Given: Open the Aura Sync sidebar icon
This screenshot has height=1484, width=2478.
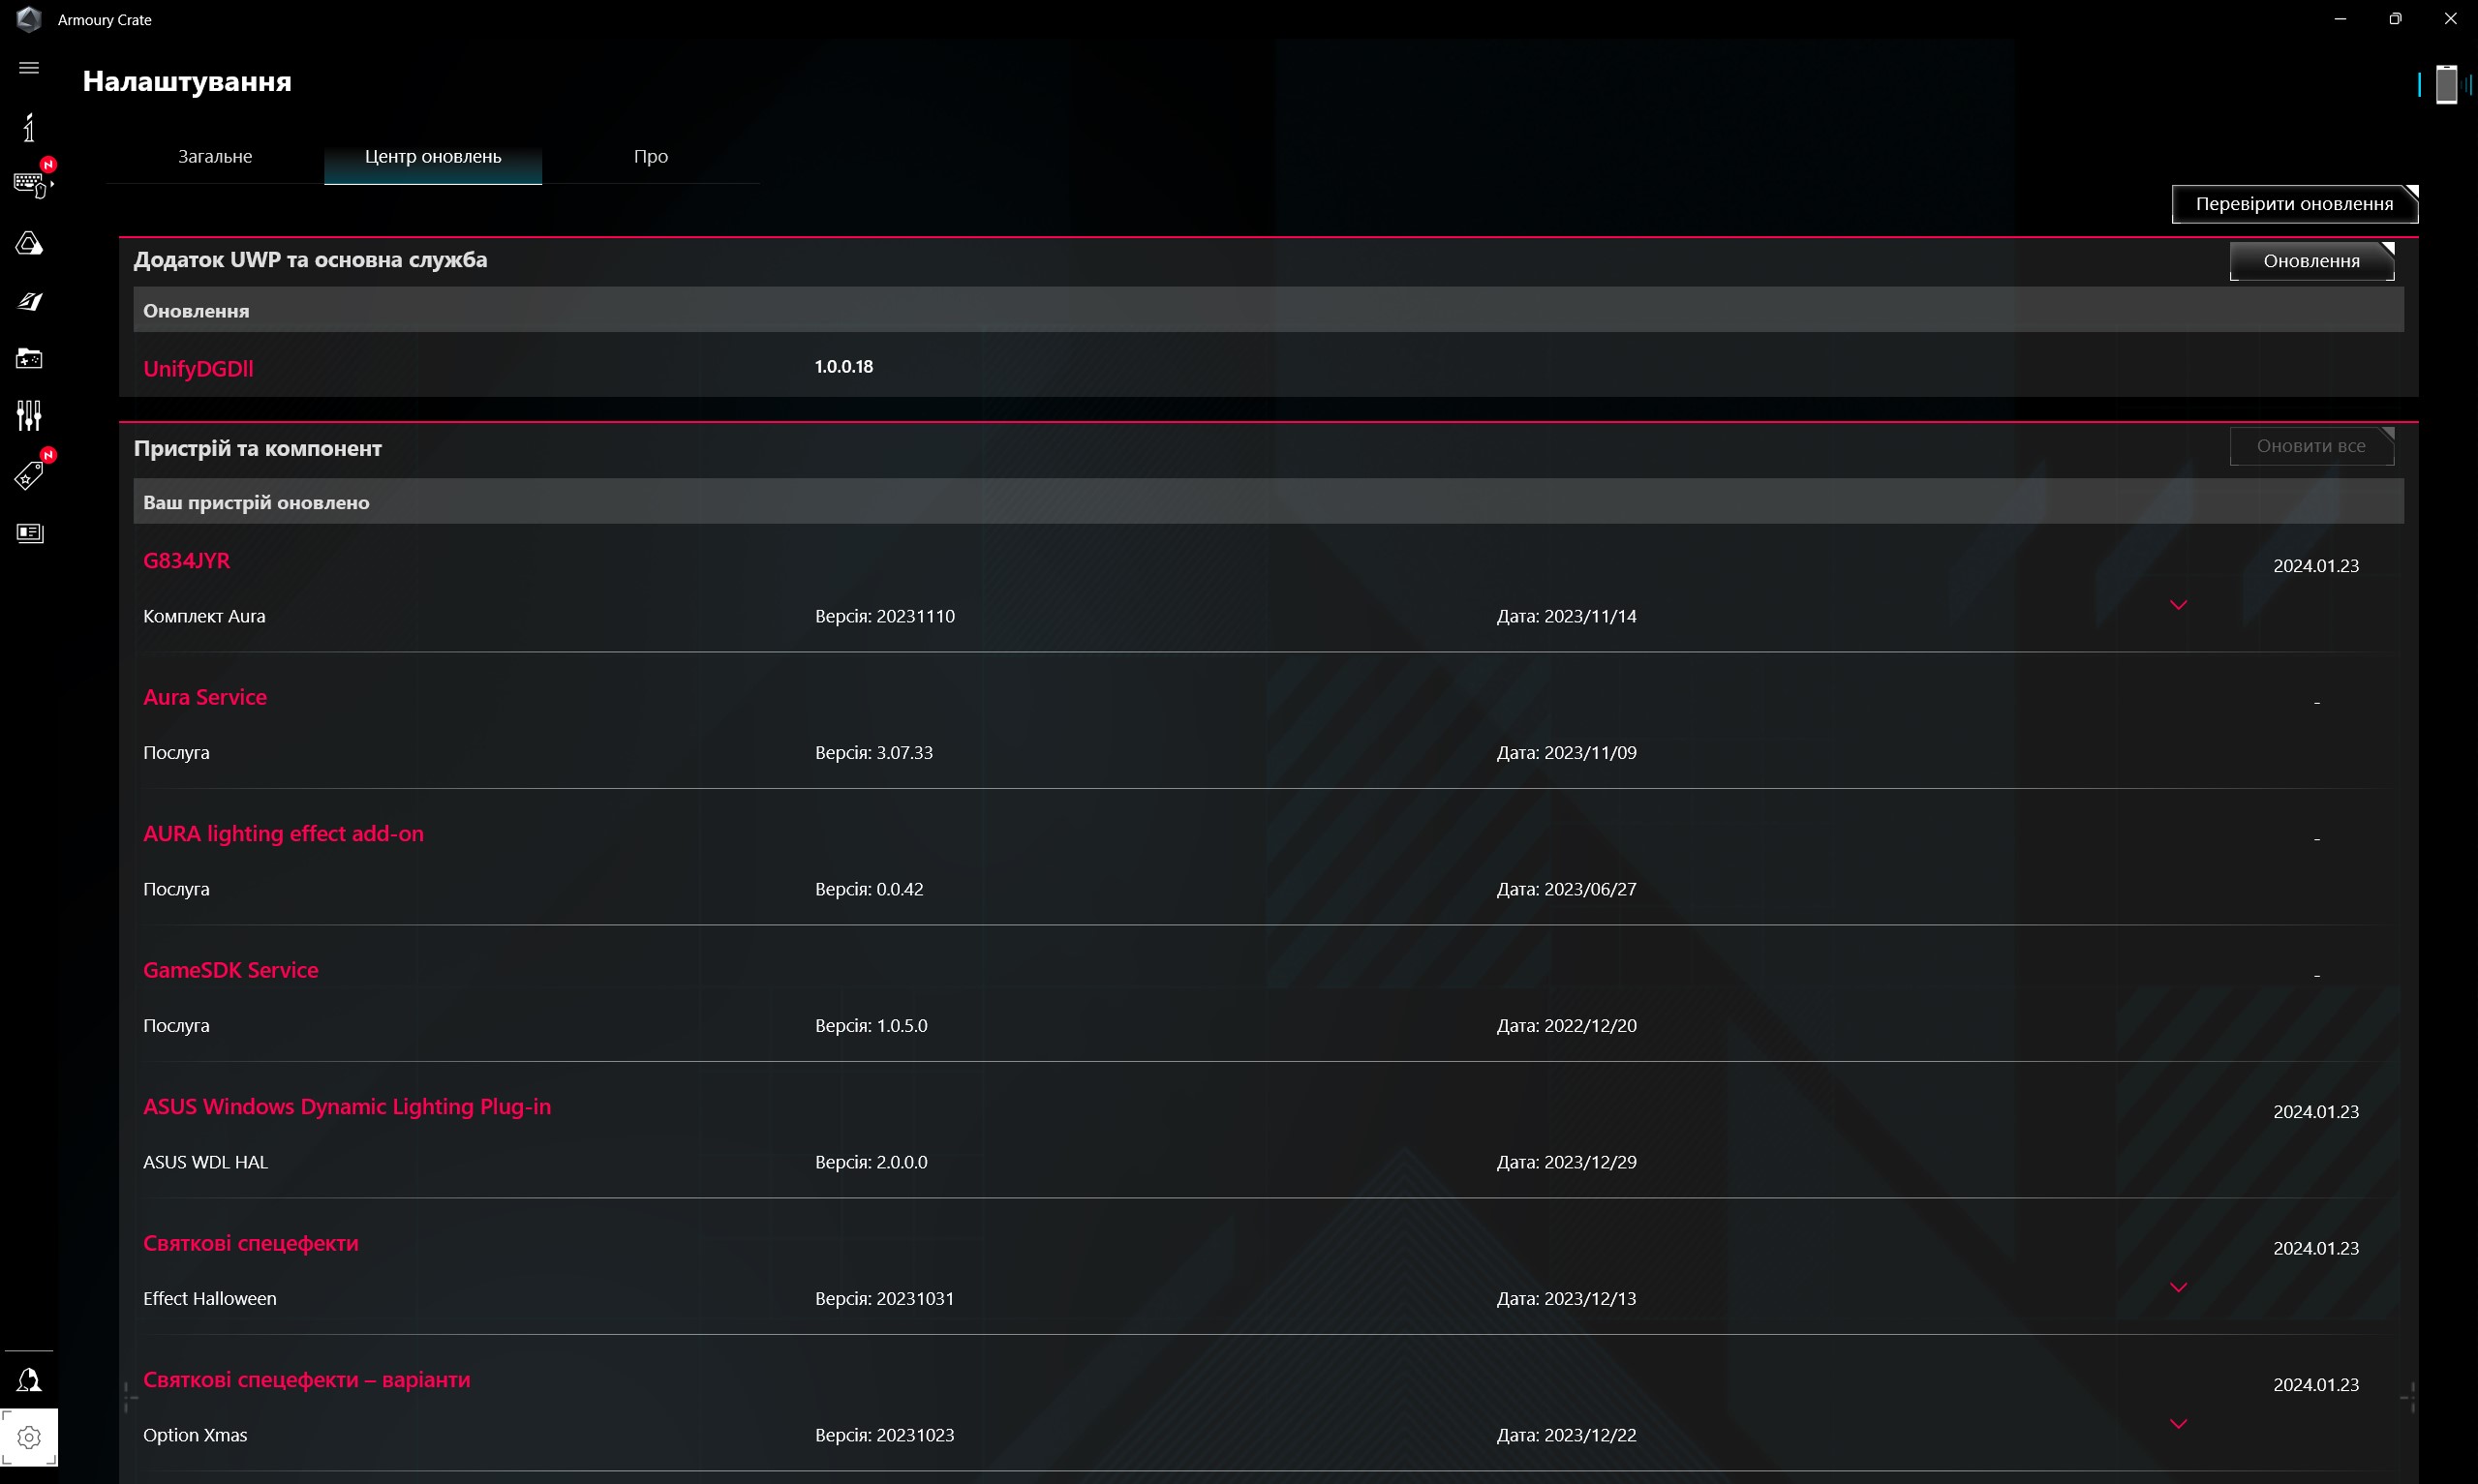Looking at the screenshot, I should [x=29, y=243].
